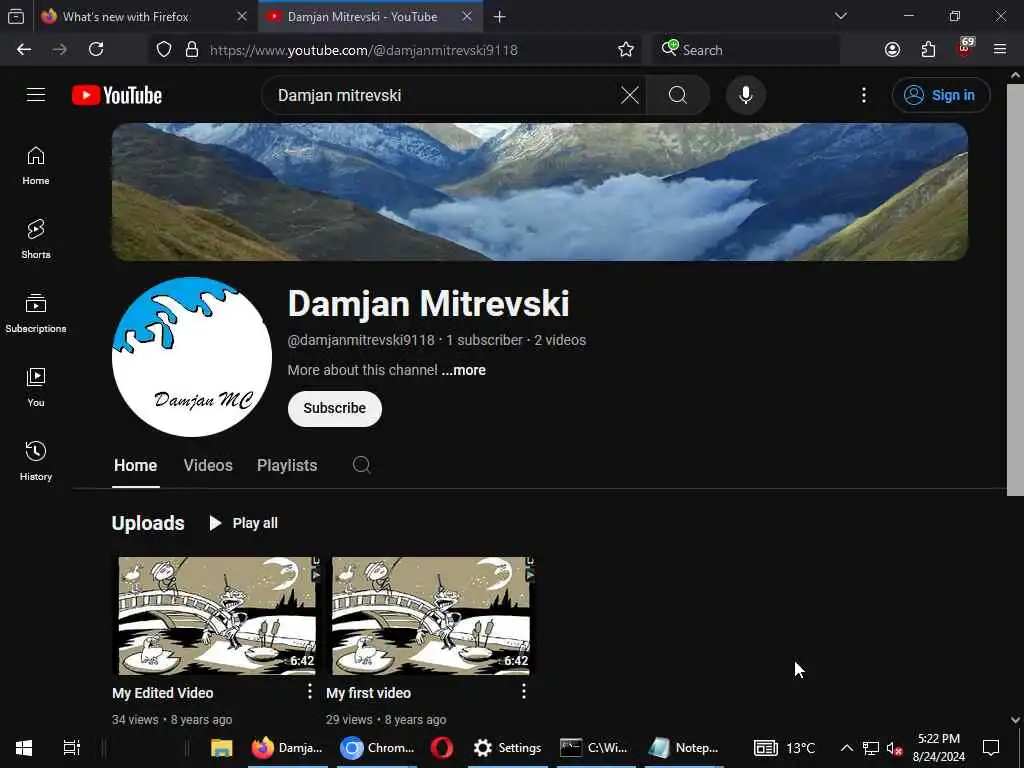This screenshot has width=1024, height=768.
Task: Start voice search with microphone icon
Action: point(746,95)
